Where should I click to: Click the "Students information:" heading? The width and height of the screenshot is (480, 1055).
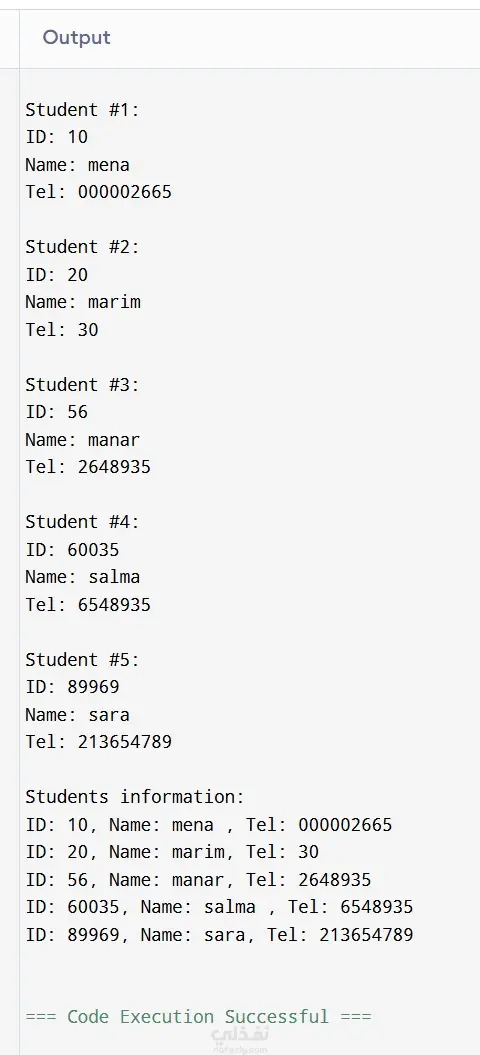[135, 797]
